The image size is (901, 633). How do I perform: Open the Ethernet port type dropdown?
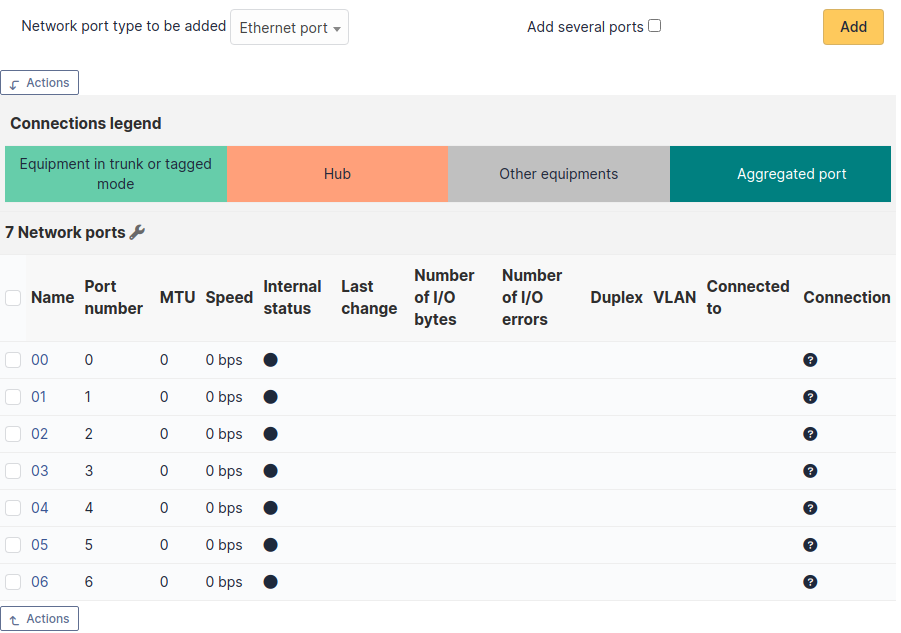(289, 27)
